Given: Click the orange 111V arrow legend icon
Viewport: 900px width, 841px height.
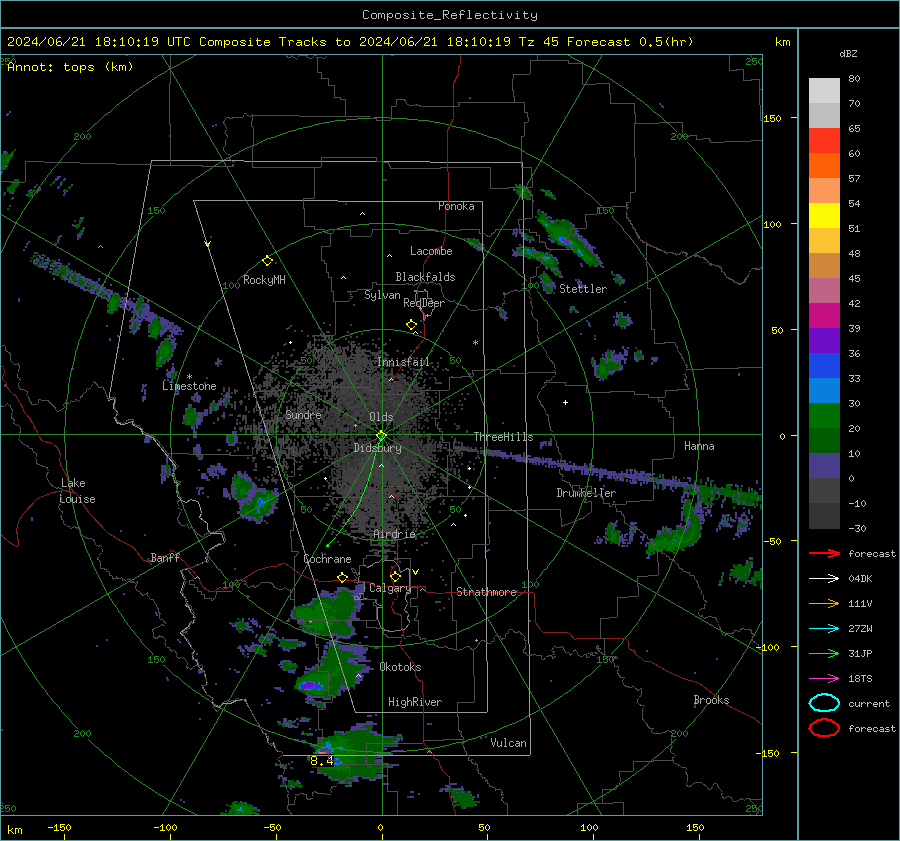Looking at the screenshot, I should coord(824,603).
